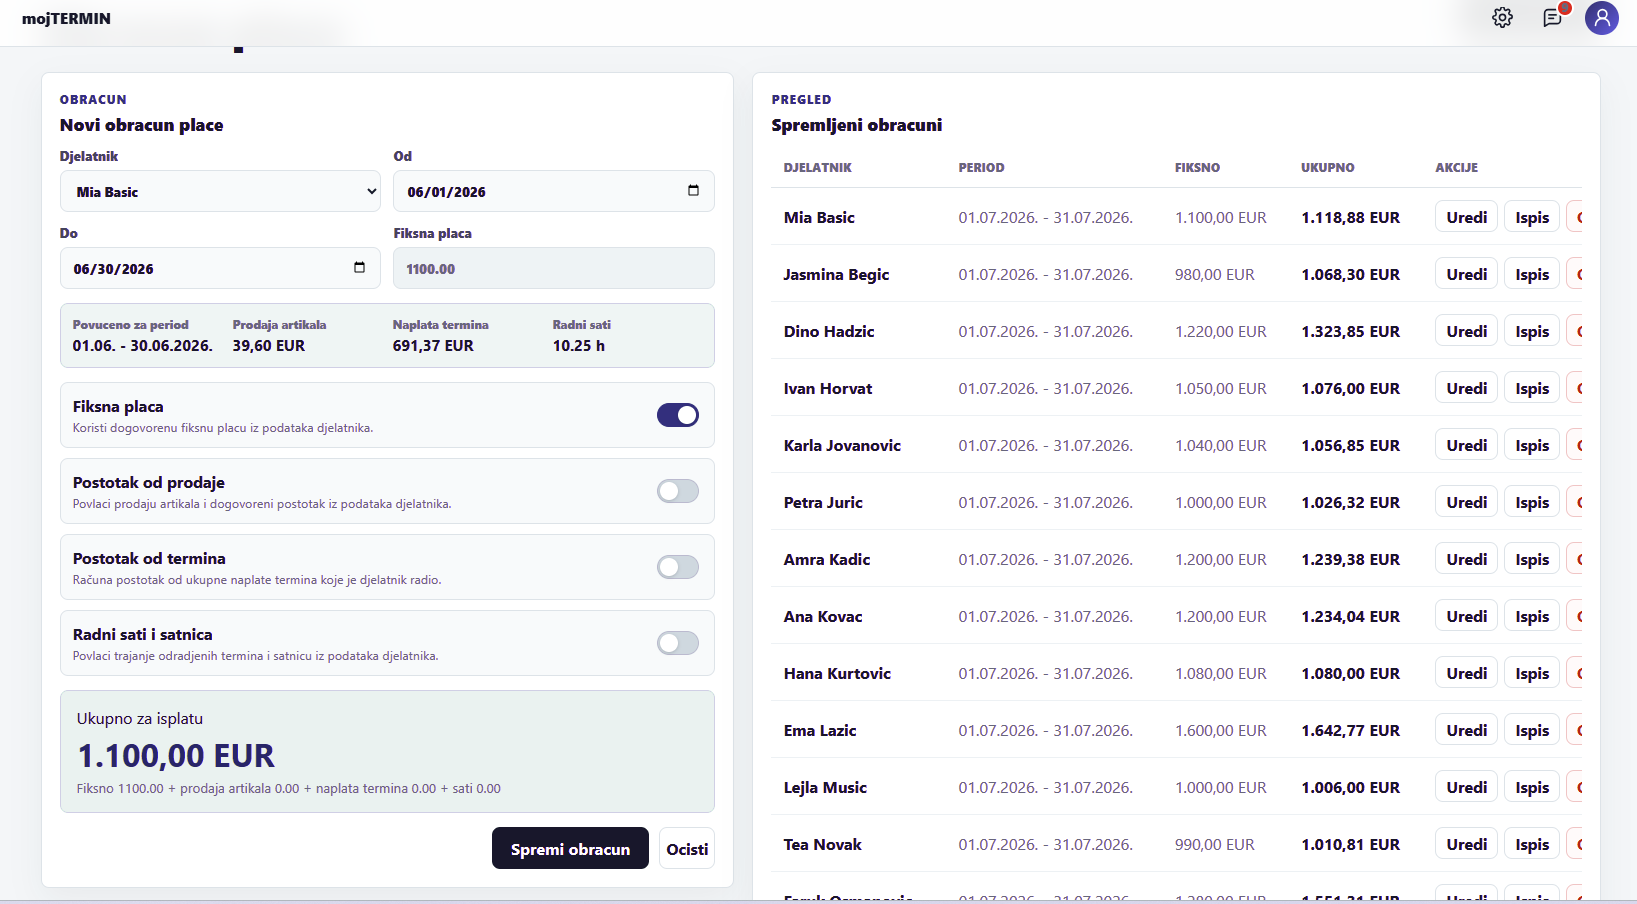The width and height of the screenshot is (1637, 904).
Task: Click Uredi for Tea Novak
Action: point(1466,844)
